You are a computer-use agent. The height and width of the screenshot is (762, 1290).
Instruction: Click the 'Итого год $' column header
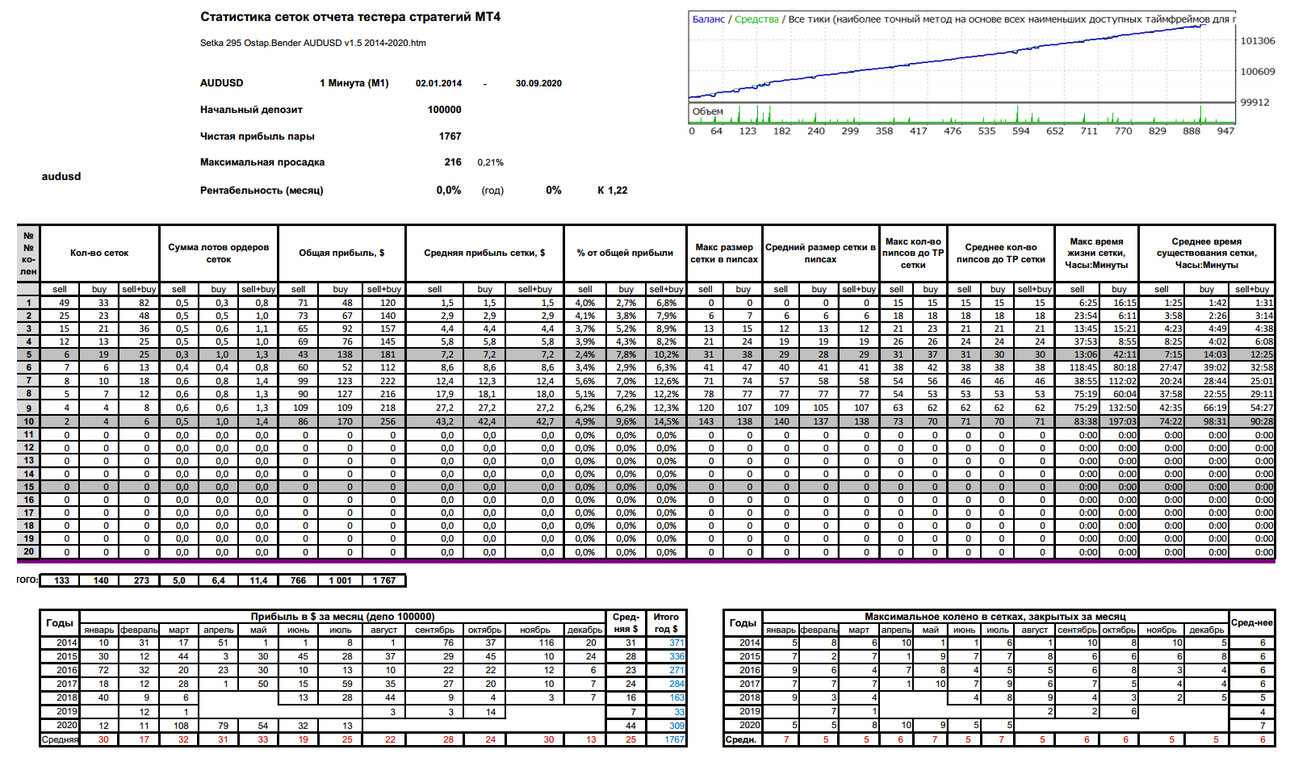pos(664,622)
